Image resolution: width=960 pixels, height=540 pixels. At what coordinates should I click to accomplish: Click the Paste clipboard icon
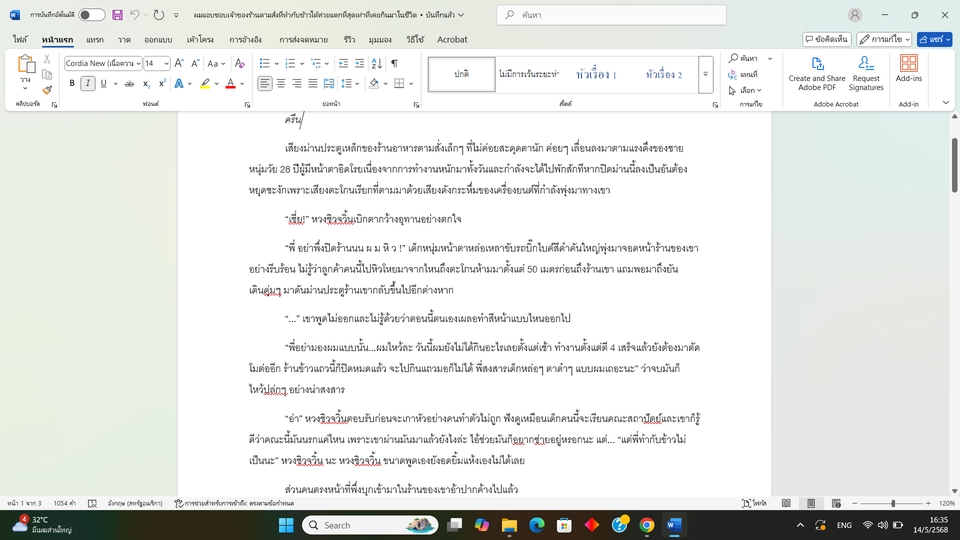coord(25,63)
